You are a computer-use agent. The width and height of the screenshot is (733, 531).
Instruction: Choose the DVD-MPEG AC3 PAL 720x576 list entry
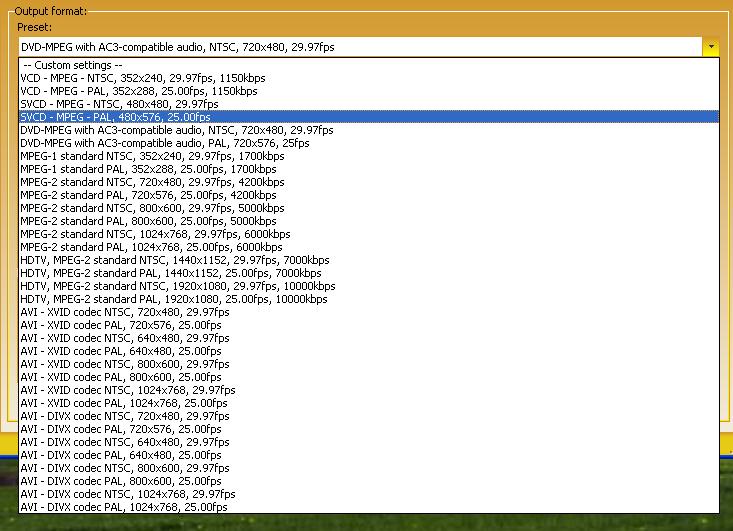pyautogui.click(x=369, y=143)
